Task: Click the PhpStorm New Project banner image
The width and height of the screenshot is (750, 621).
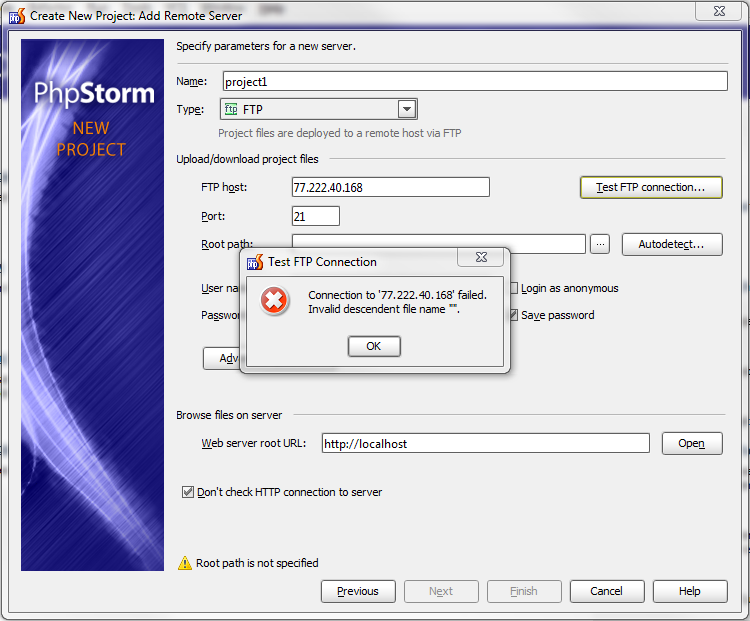Action: tap(92, 305)
